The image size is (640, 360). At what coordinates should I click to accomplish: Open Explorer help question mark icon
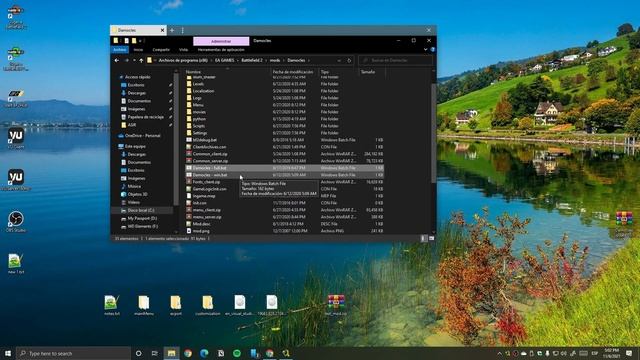pos(433,50)
